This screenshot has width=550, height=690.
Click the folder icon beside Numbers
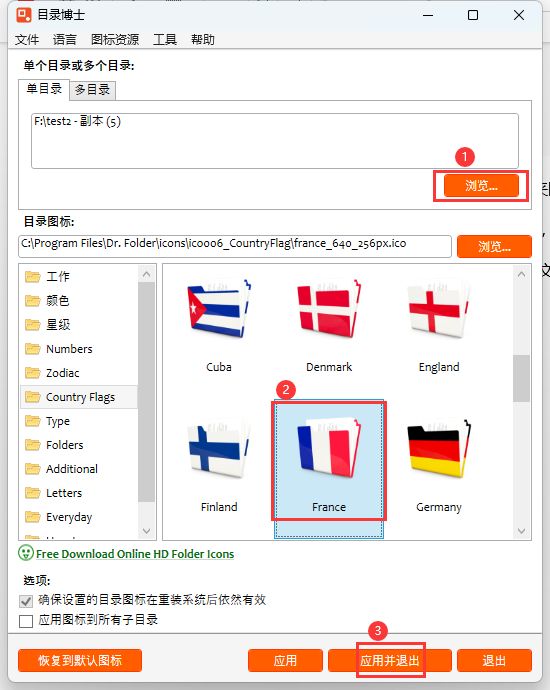33,349
